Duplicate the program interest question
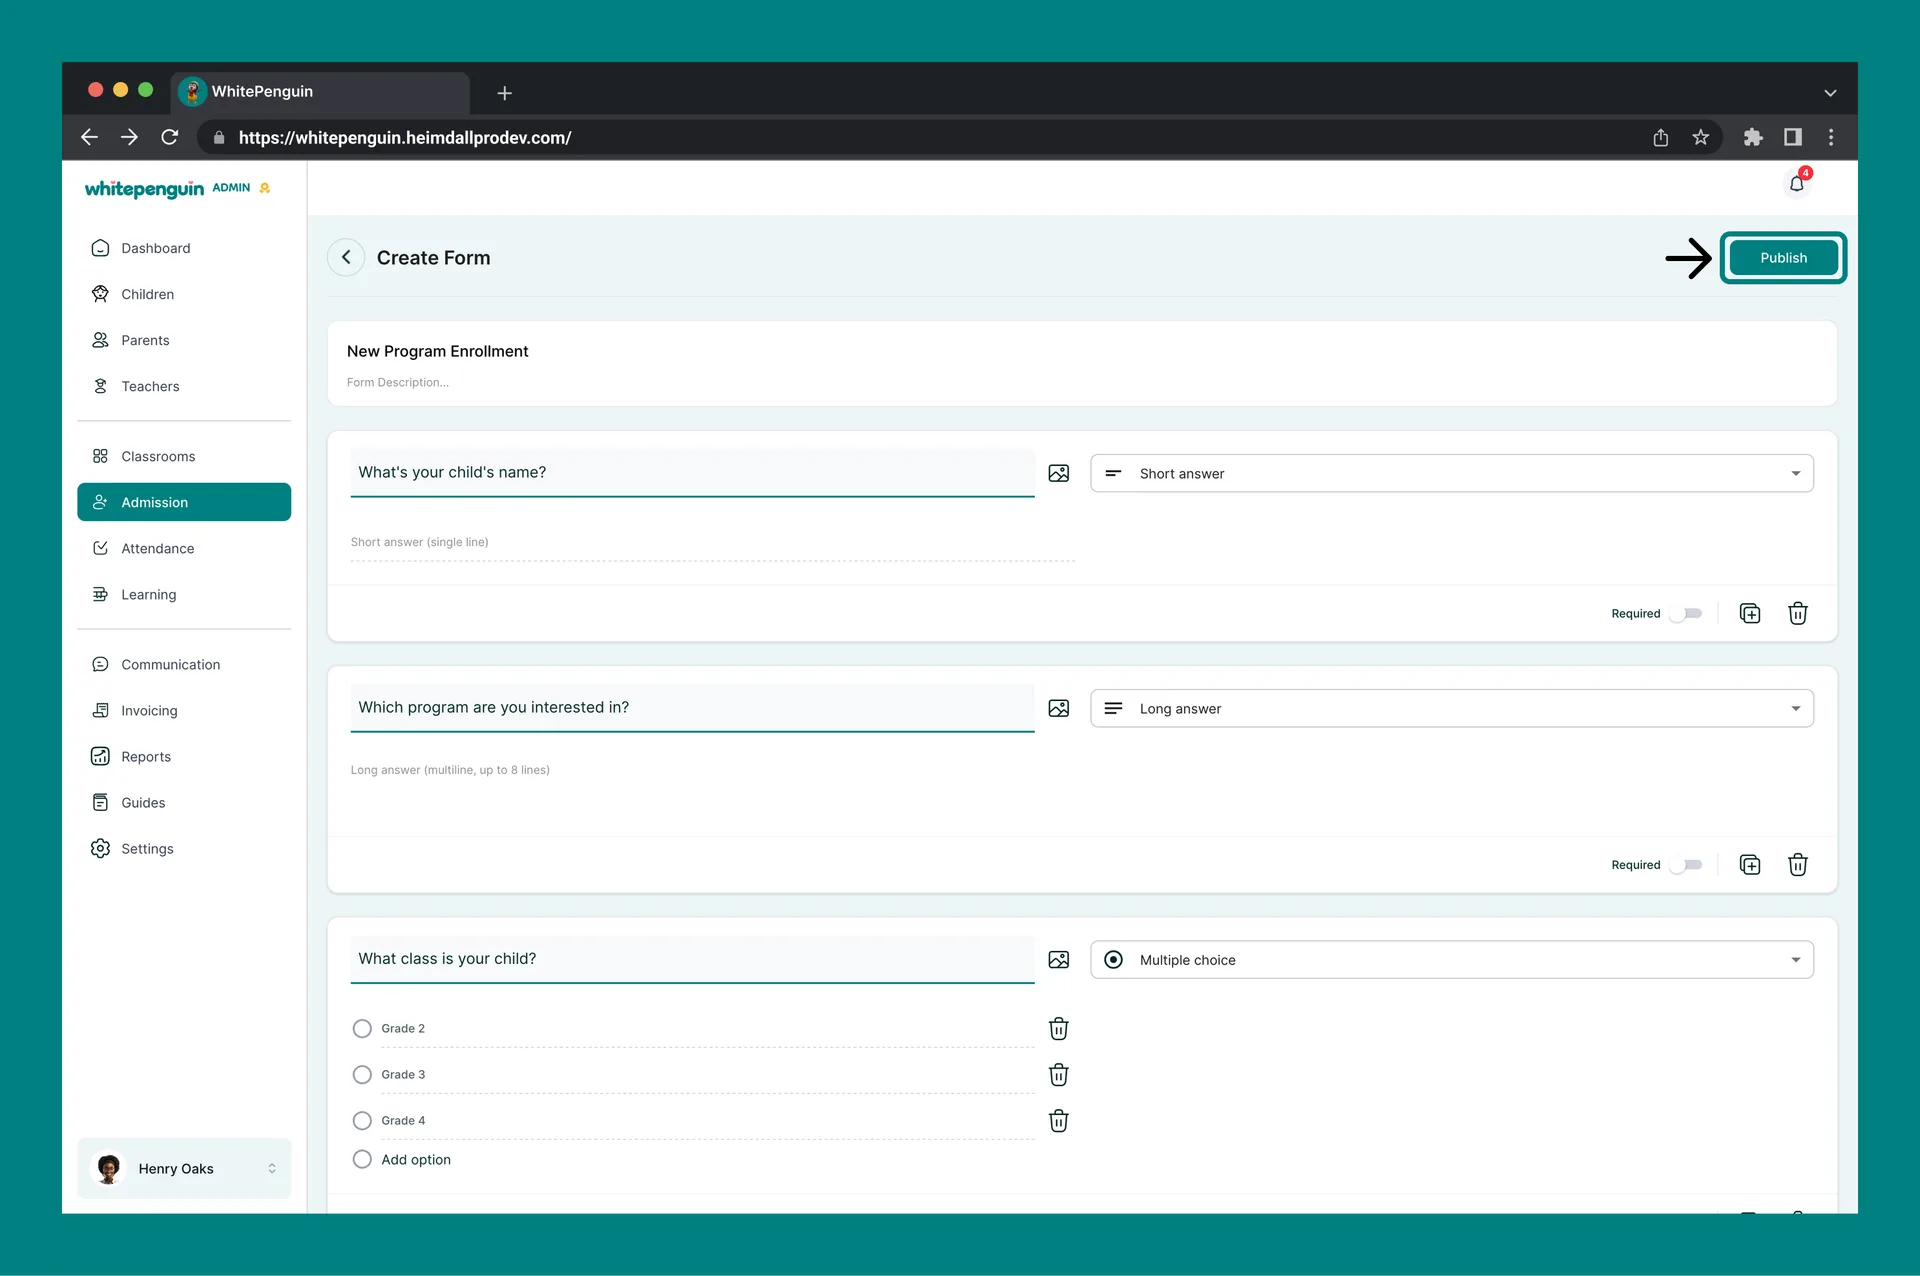This screenshot has width=1920, height=1276. pyautogui.click(x=1750, y=864)
